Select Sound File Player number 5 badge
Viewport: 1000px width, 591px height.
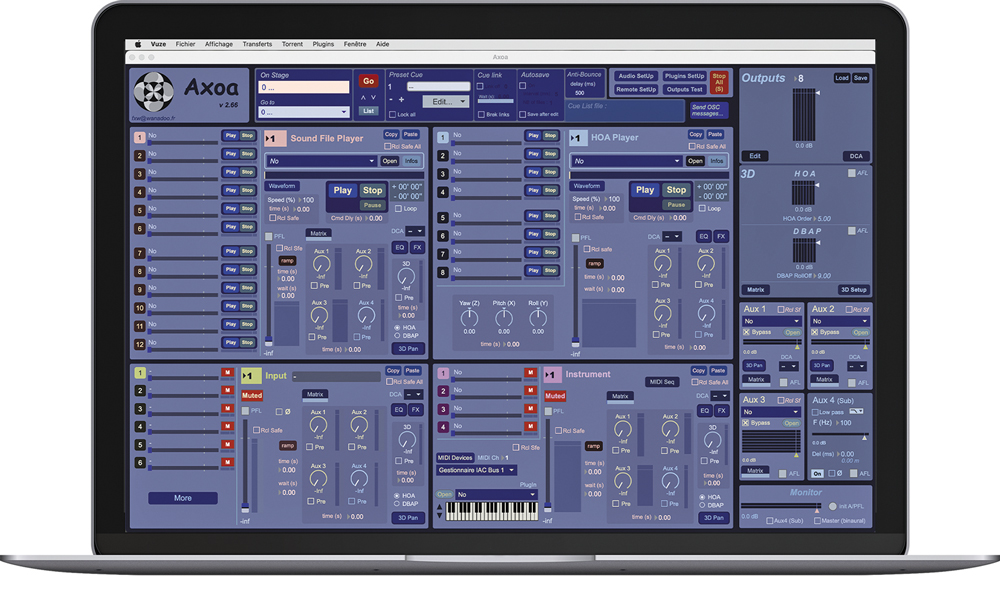tap(140, 210)
